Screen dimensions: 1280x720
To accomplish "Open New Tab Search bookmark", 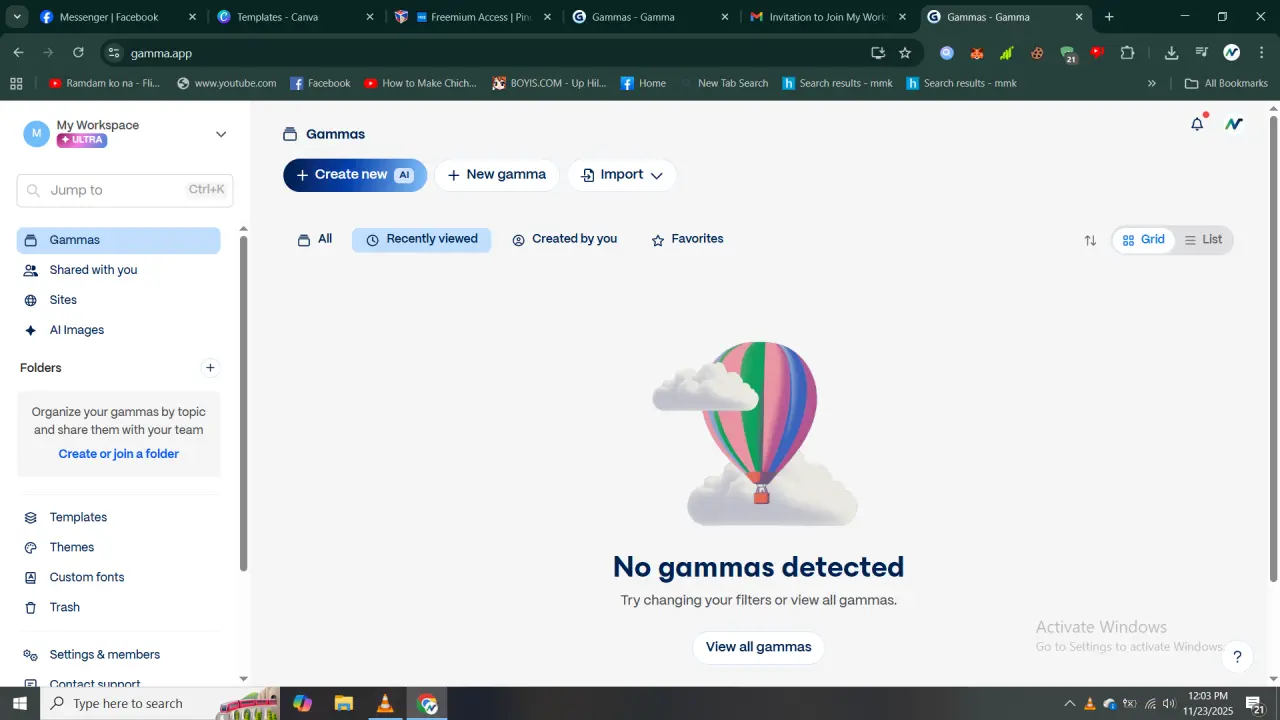I will 726,83.
